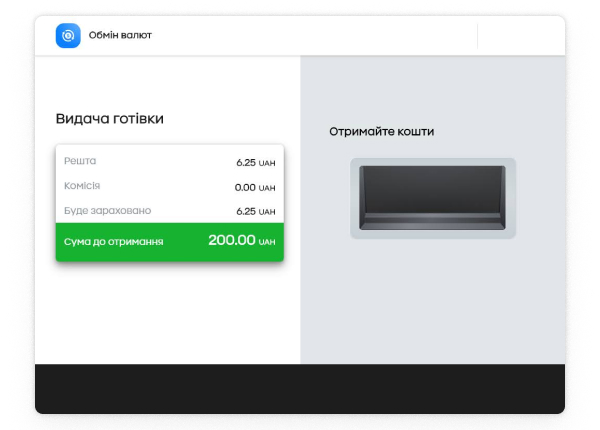Click the blue Обмін валют logo icon
This screenshot has height=430, width=600.
[68, 36]
